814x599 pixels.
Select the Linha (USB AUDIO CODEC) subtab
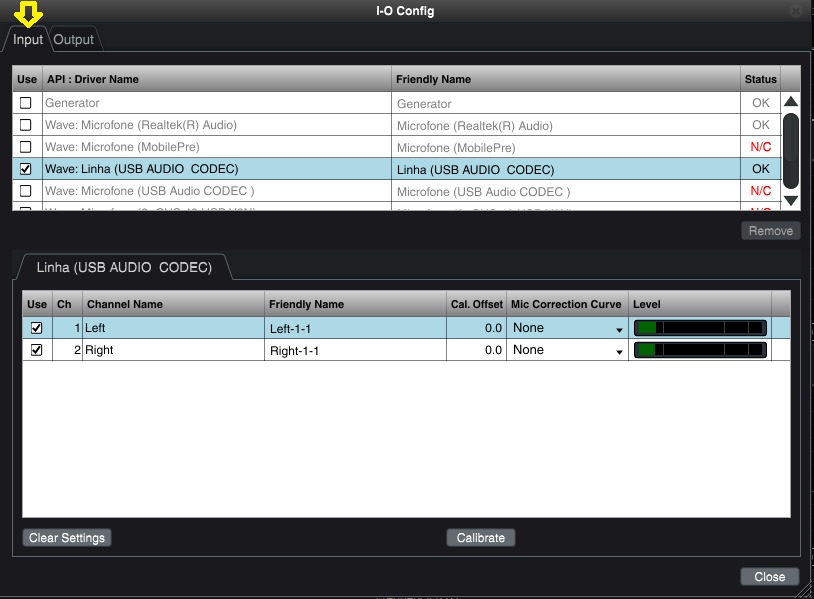point(124,268)
